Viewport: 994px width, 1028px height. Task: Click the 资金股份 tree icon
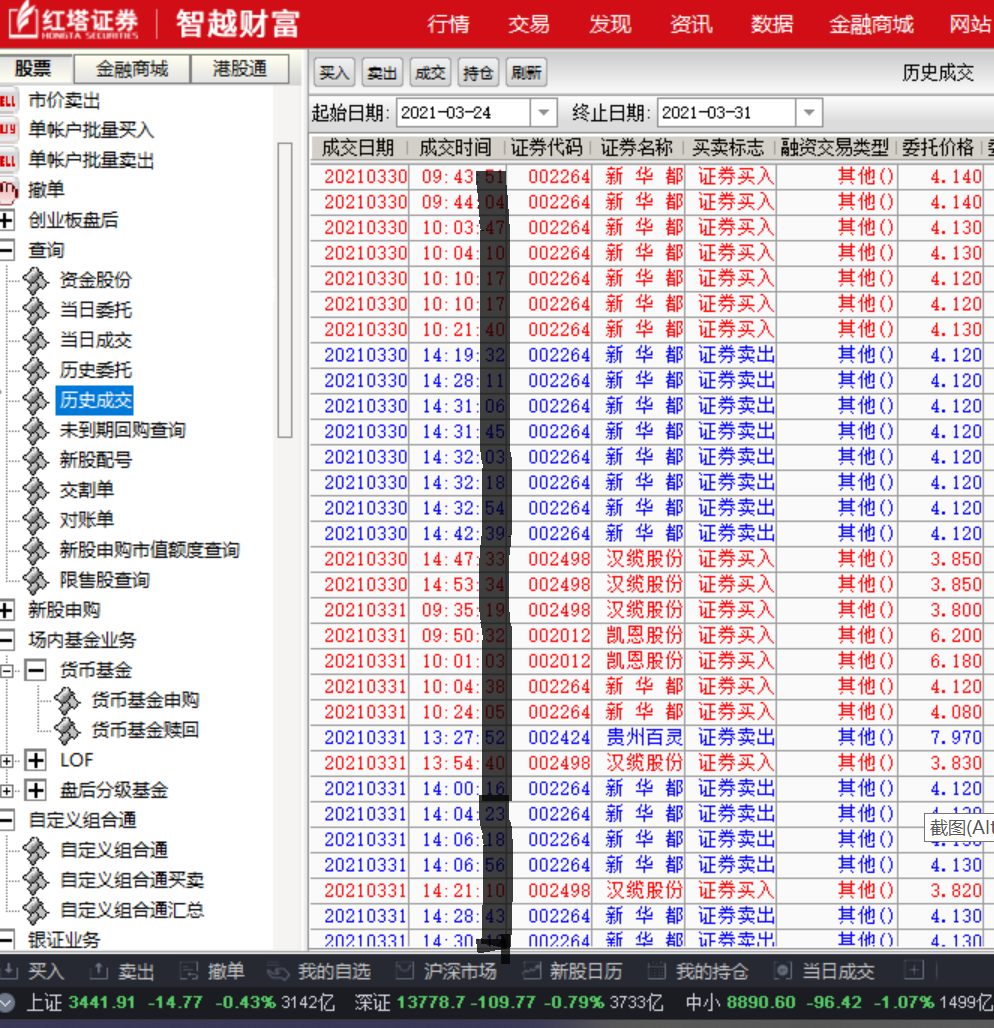pos(36,281)
